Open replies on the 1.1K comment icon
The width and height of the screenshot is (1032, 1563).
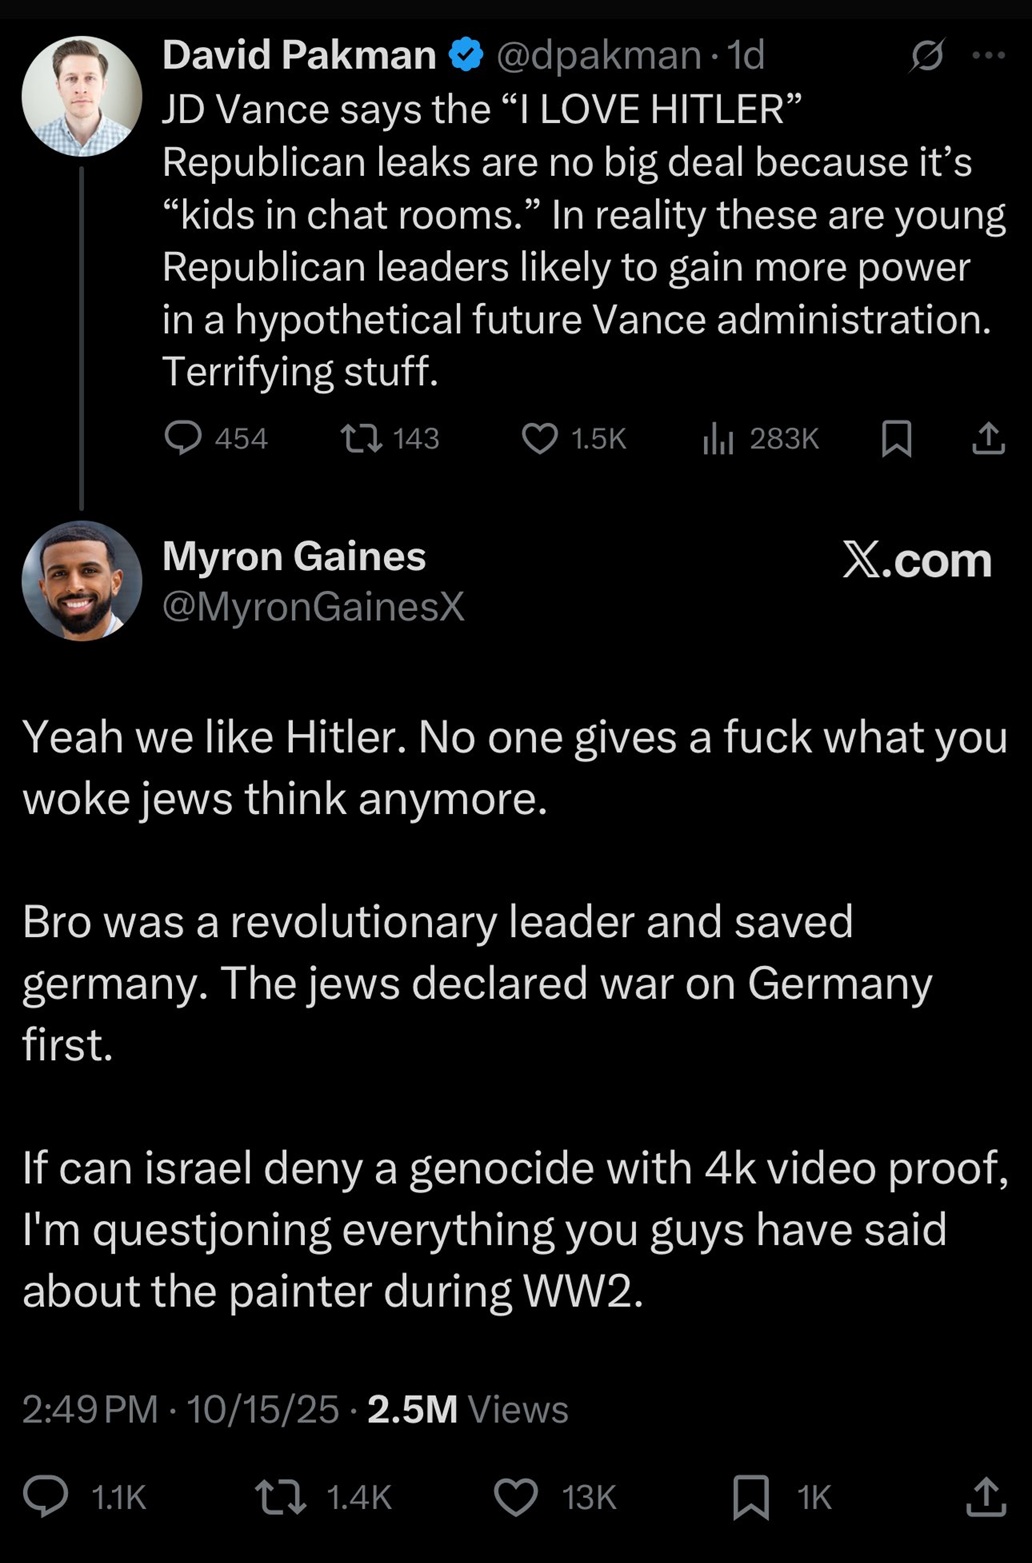[47, 1496]
